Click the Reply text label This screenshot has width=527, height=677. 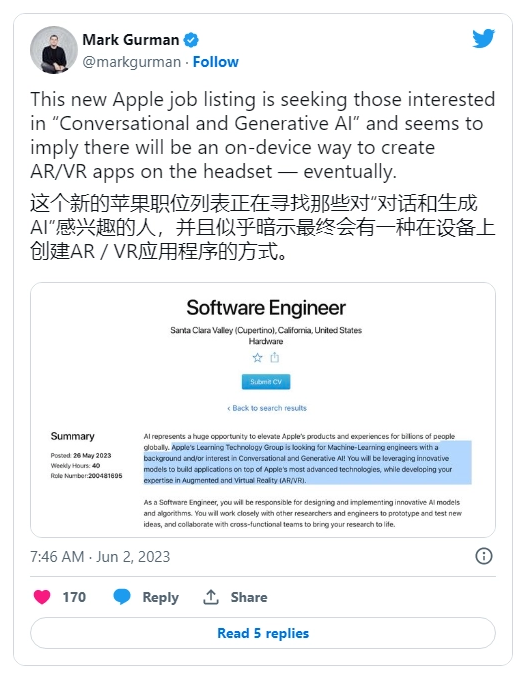point(161,598)
